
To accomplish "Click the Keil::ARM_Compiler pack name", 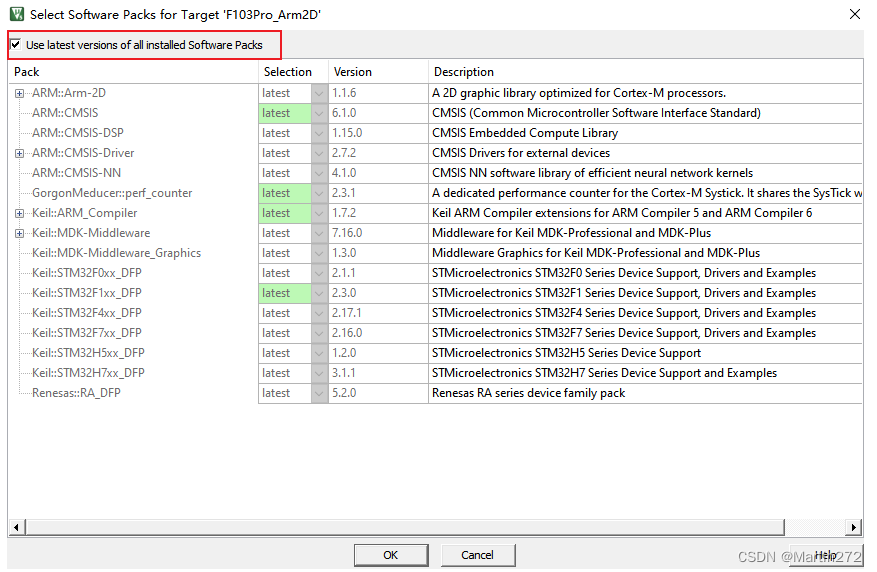I will coord(84,214).
